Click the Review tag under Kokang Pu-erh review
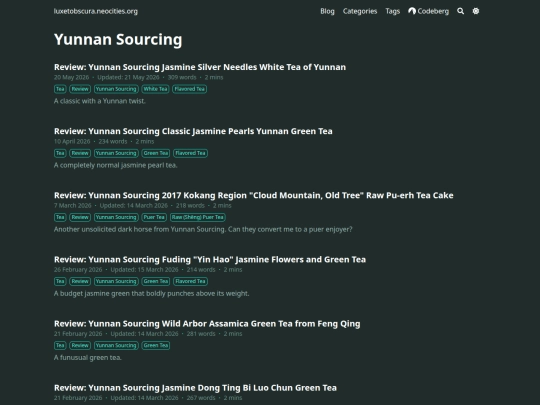Image resolution: width=540 pixels, height=405 pixels. coord(80,217)
